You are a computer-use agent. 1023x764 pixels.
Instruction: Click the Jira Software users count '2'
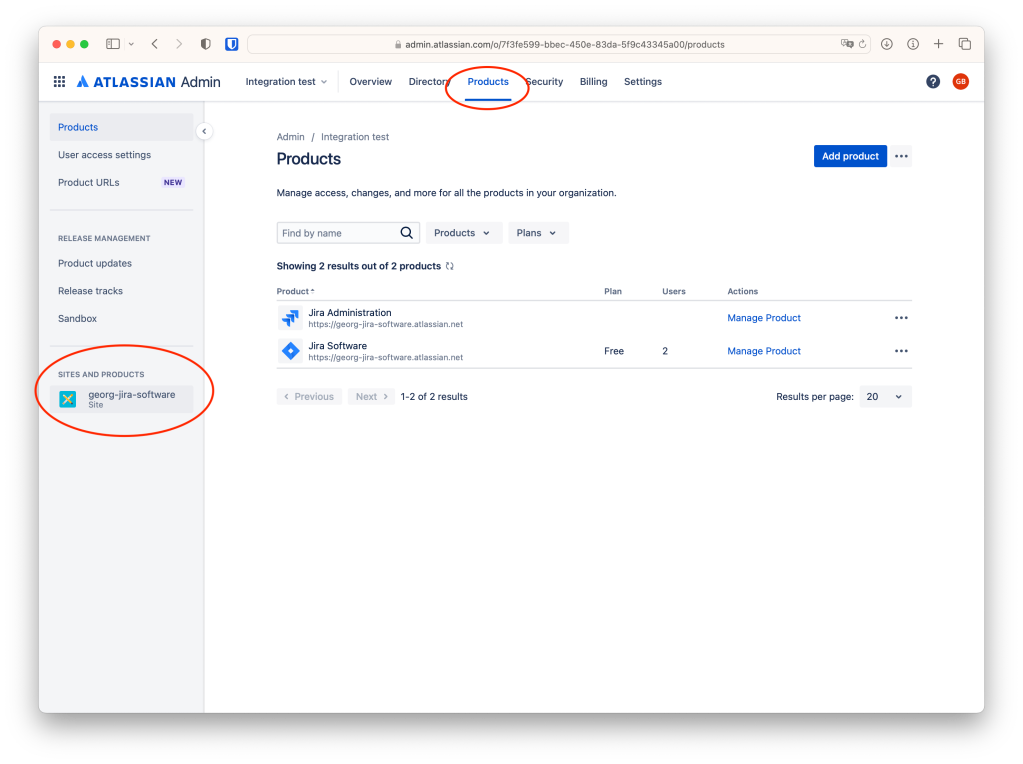click(x=665, y=351)
